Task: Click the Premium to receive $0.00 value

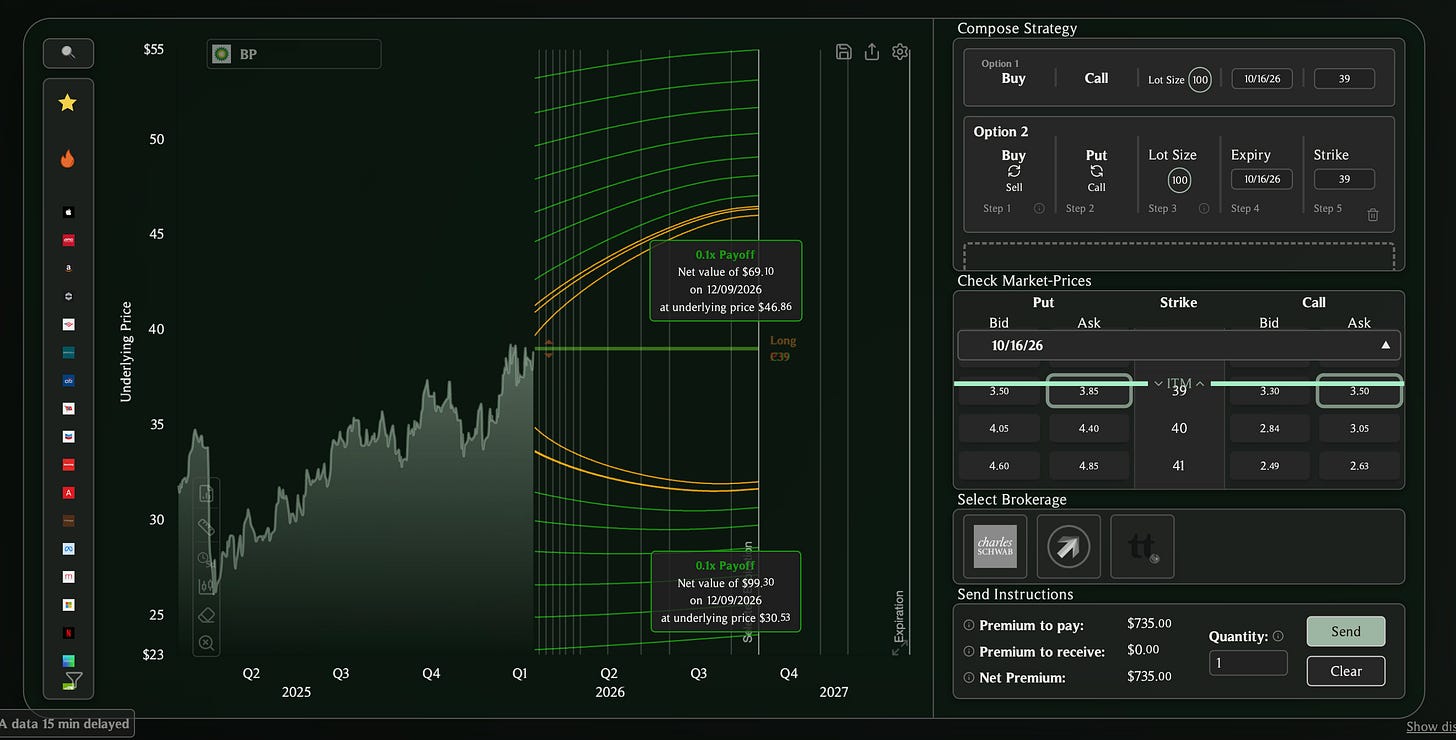Action: pos(1144,651)
